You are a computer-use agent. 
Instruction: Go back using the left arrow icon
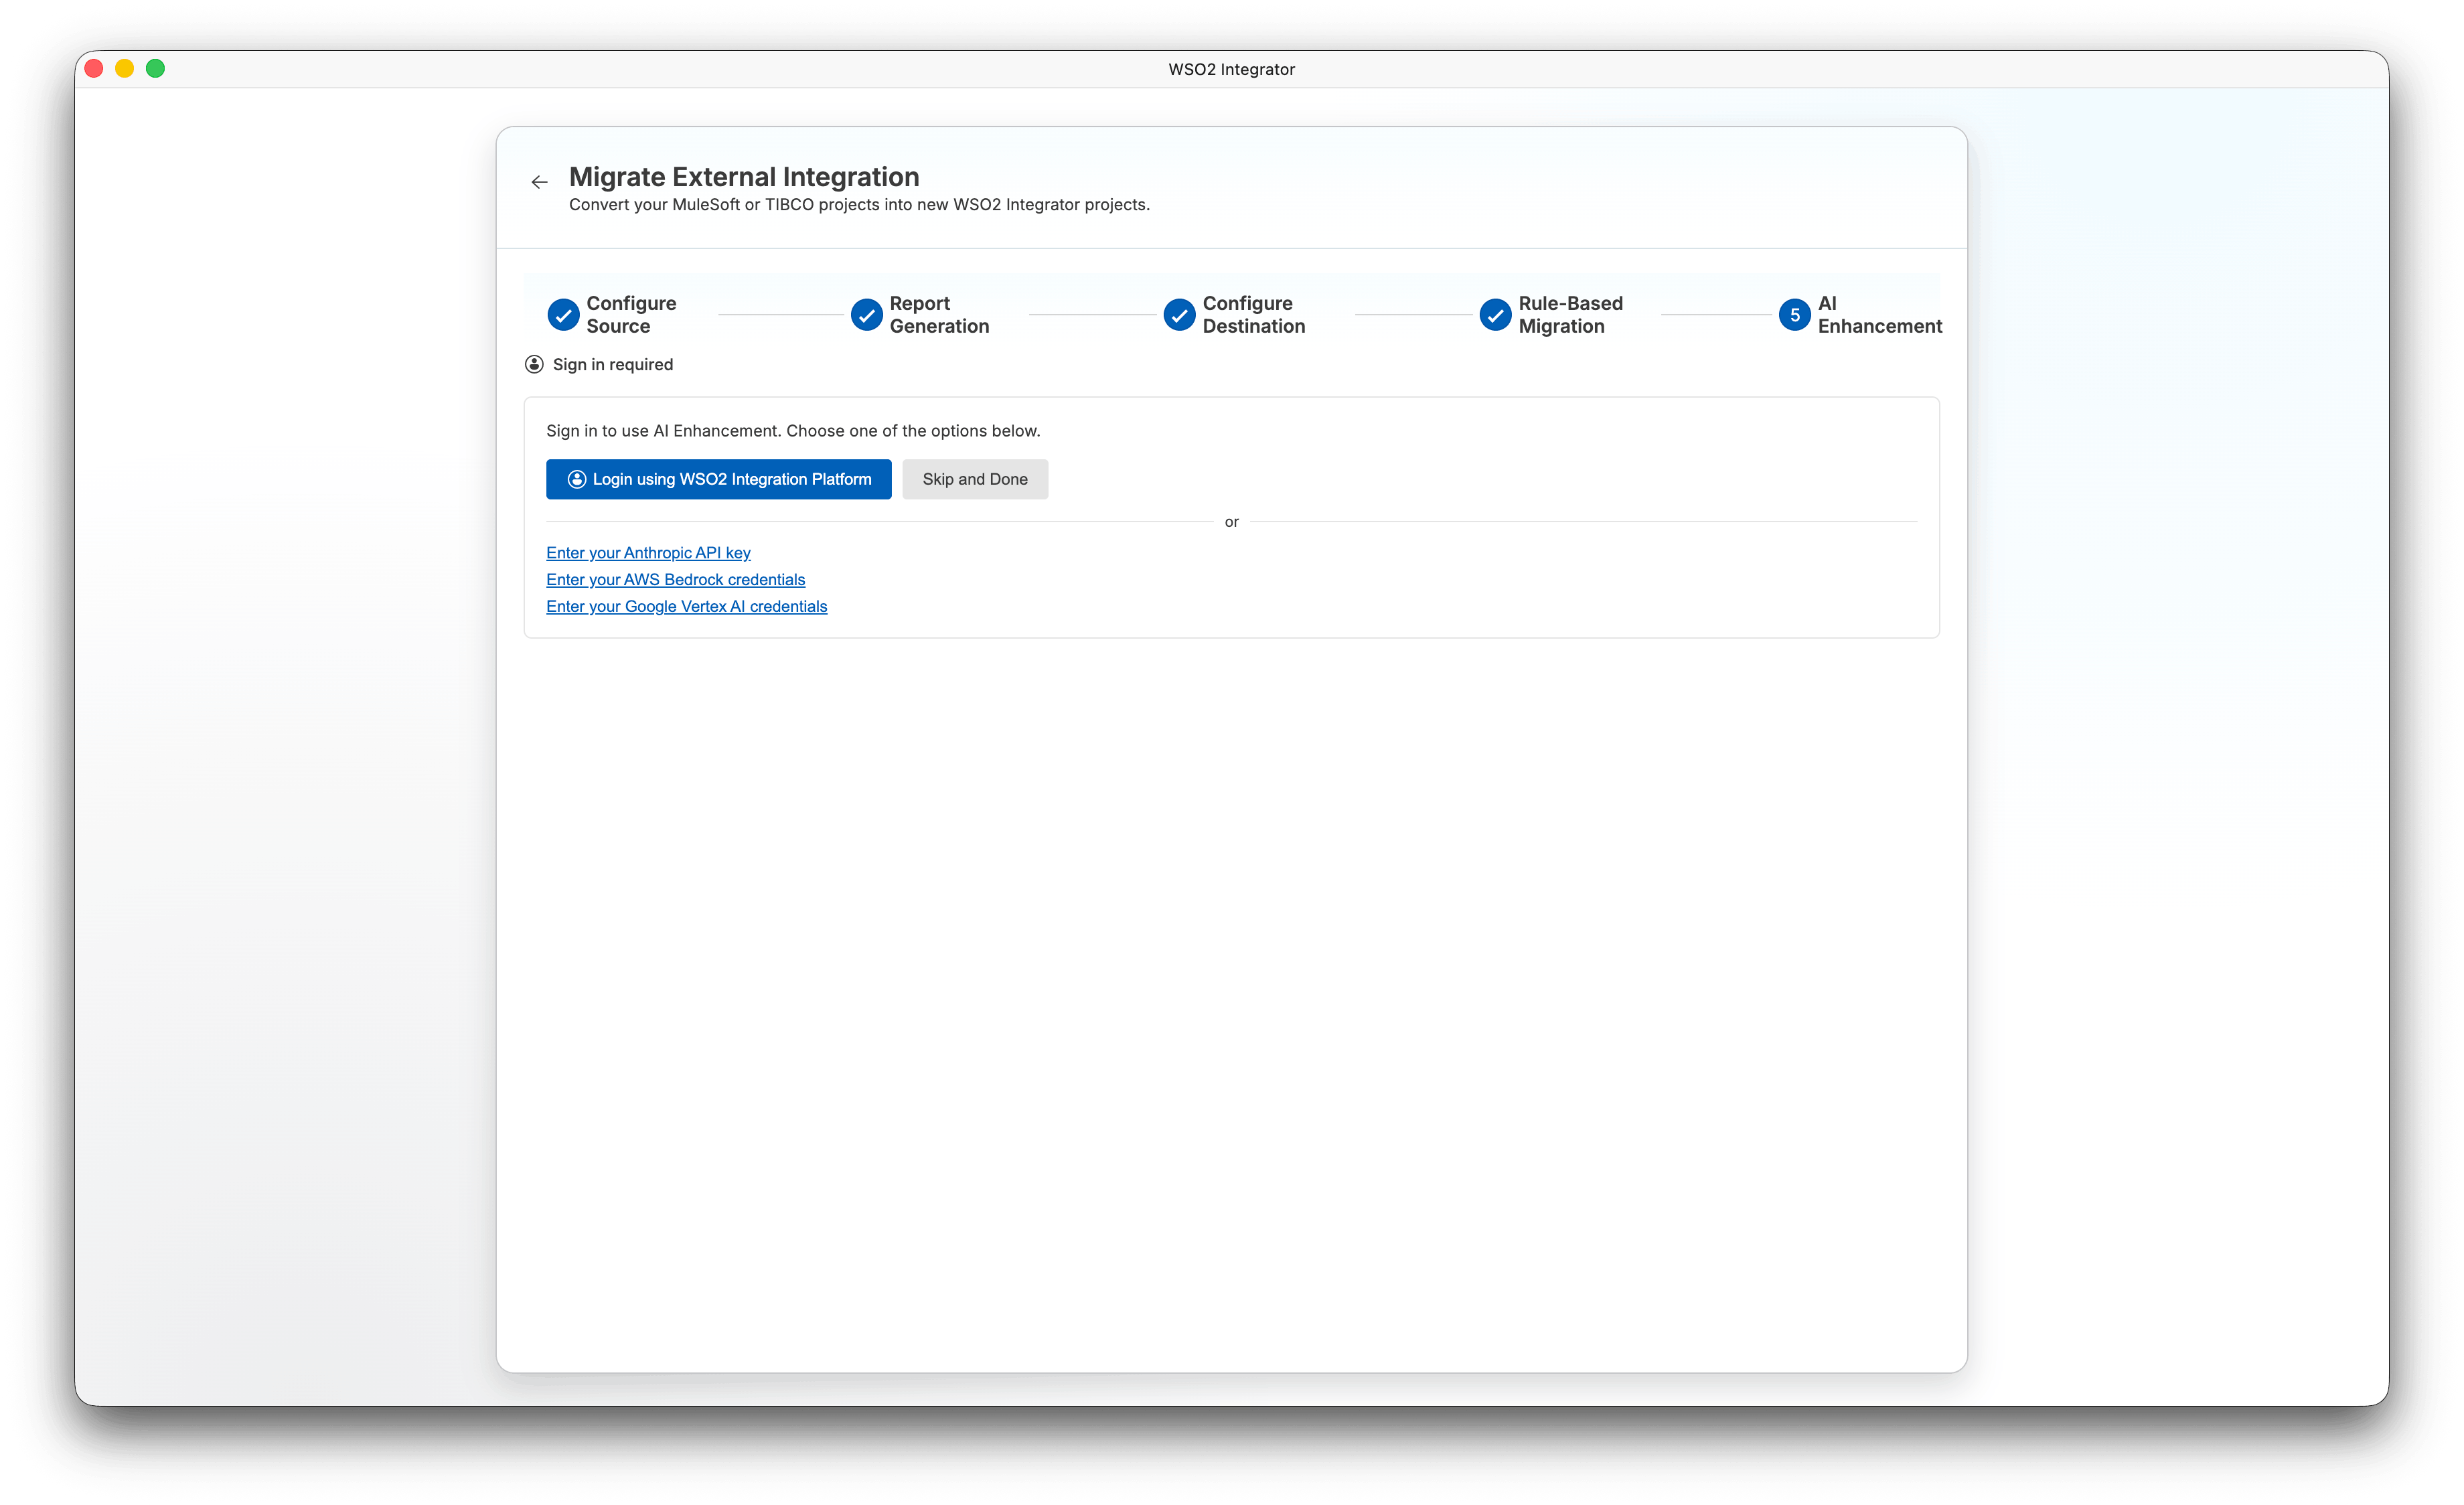pos(539,182)
